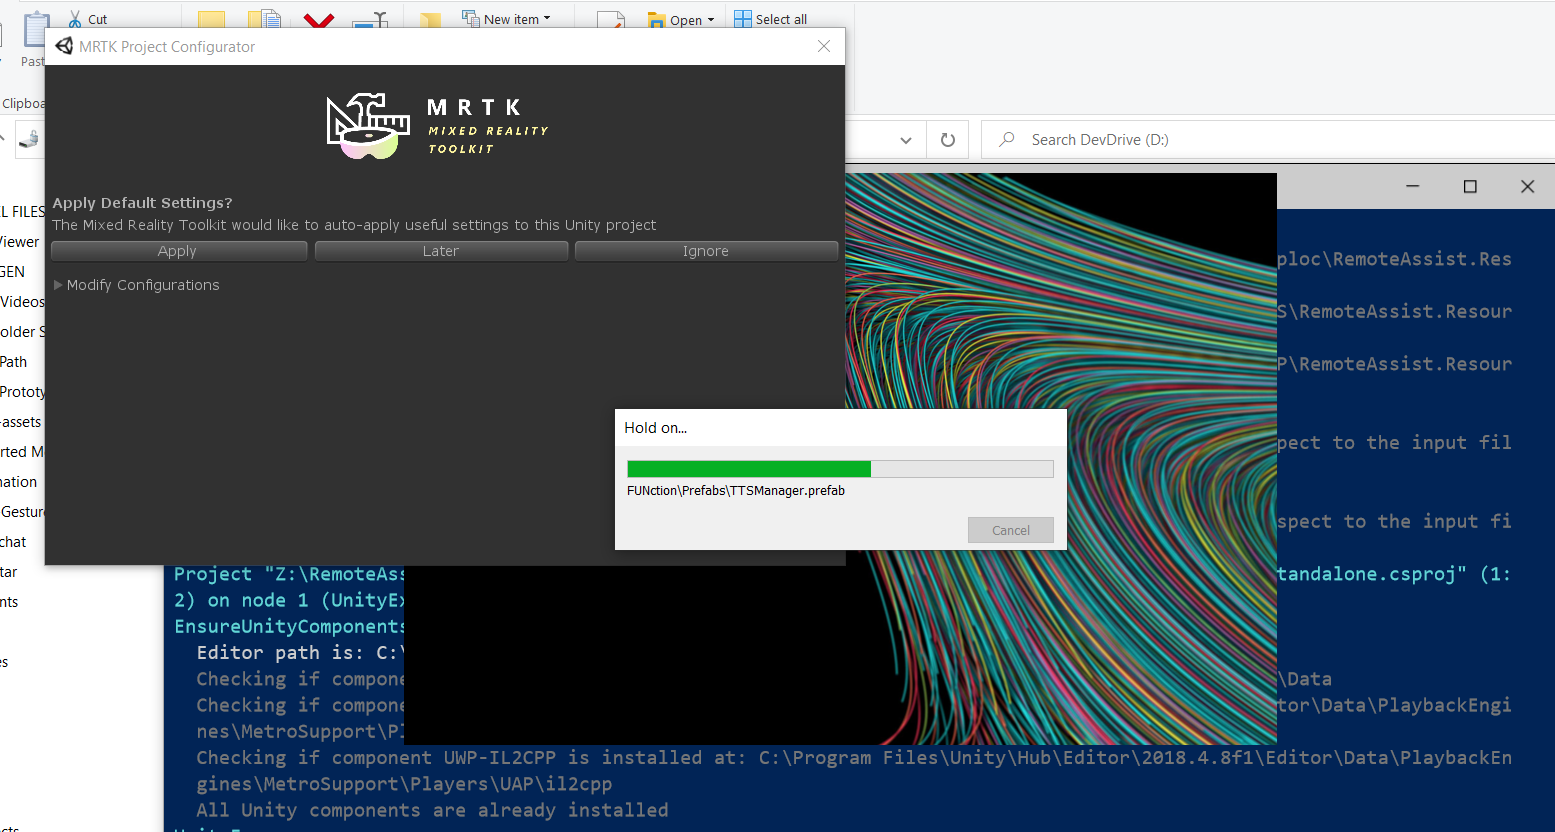This screenshot has width=1555, height=832.
Task: Click 'All Unity components are already installed' line
Action: coord(432,810)
